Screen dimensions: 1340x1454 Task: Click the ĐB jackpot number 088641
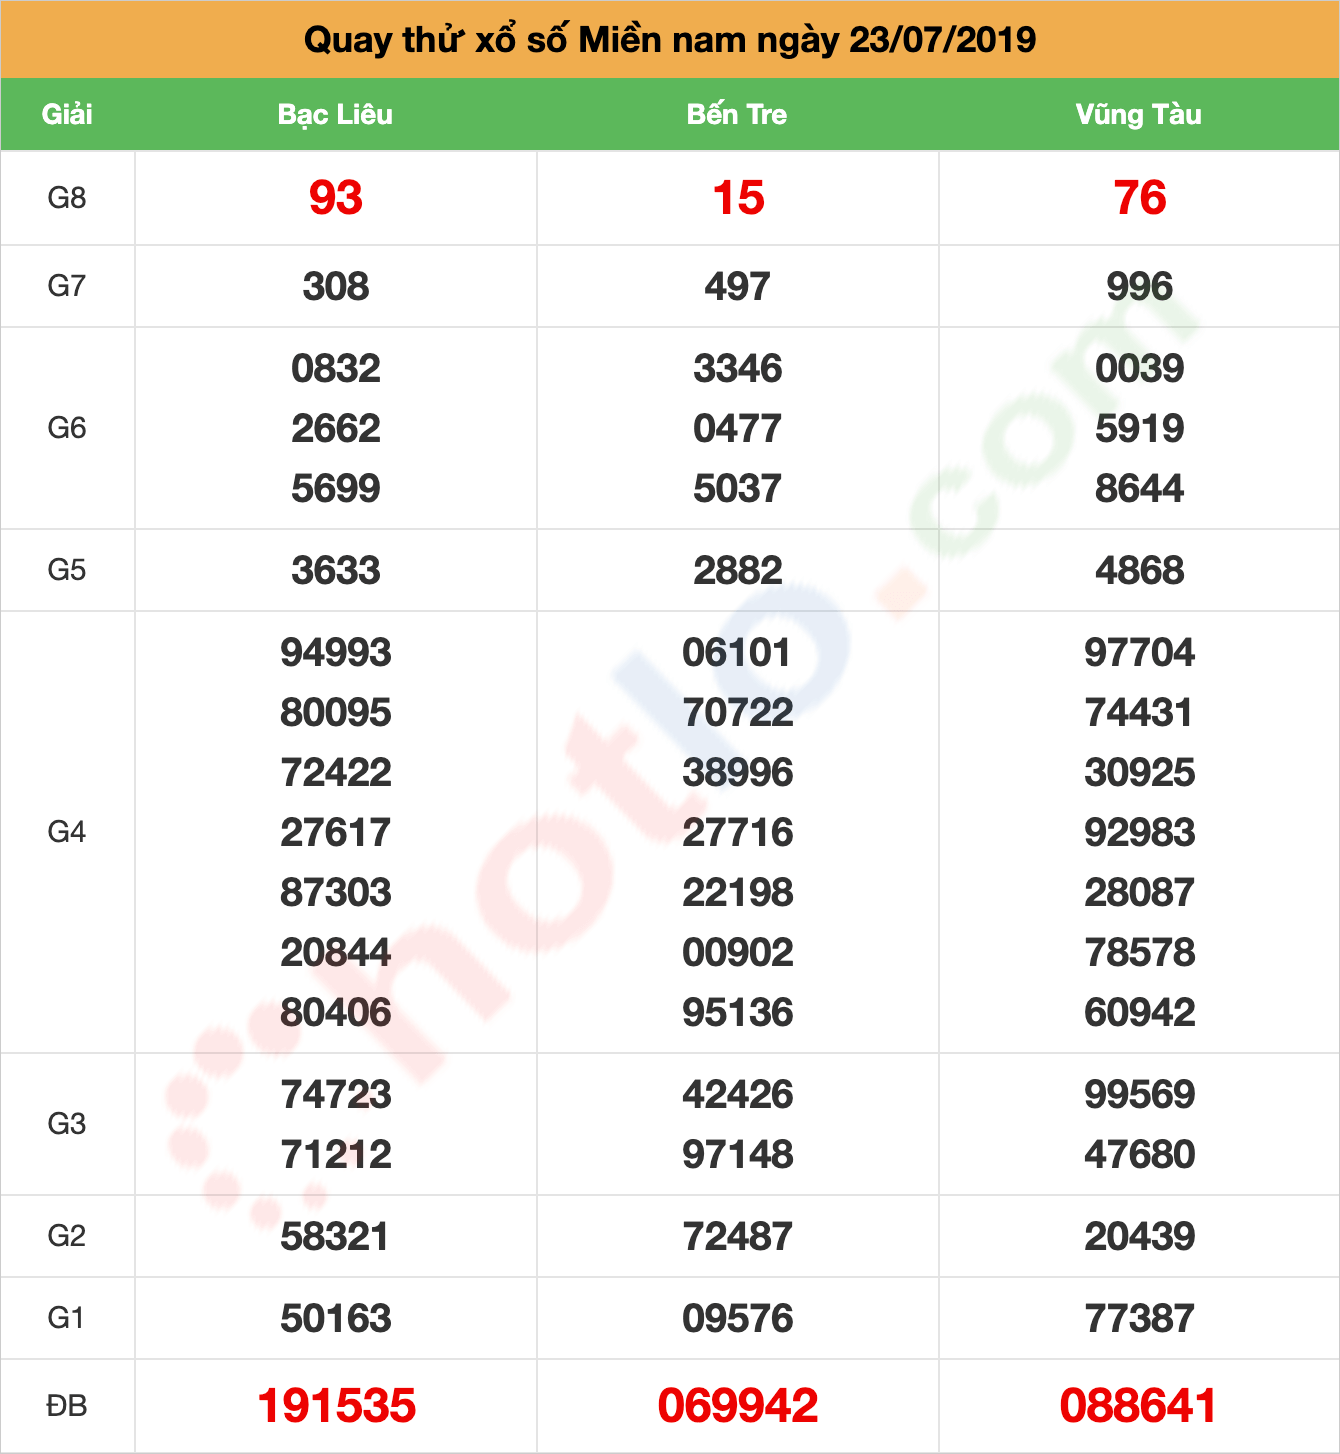pos(1140,1406)
